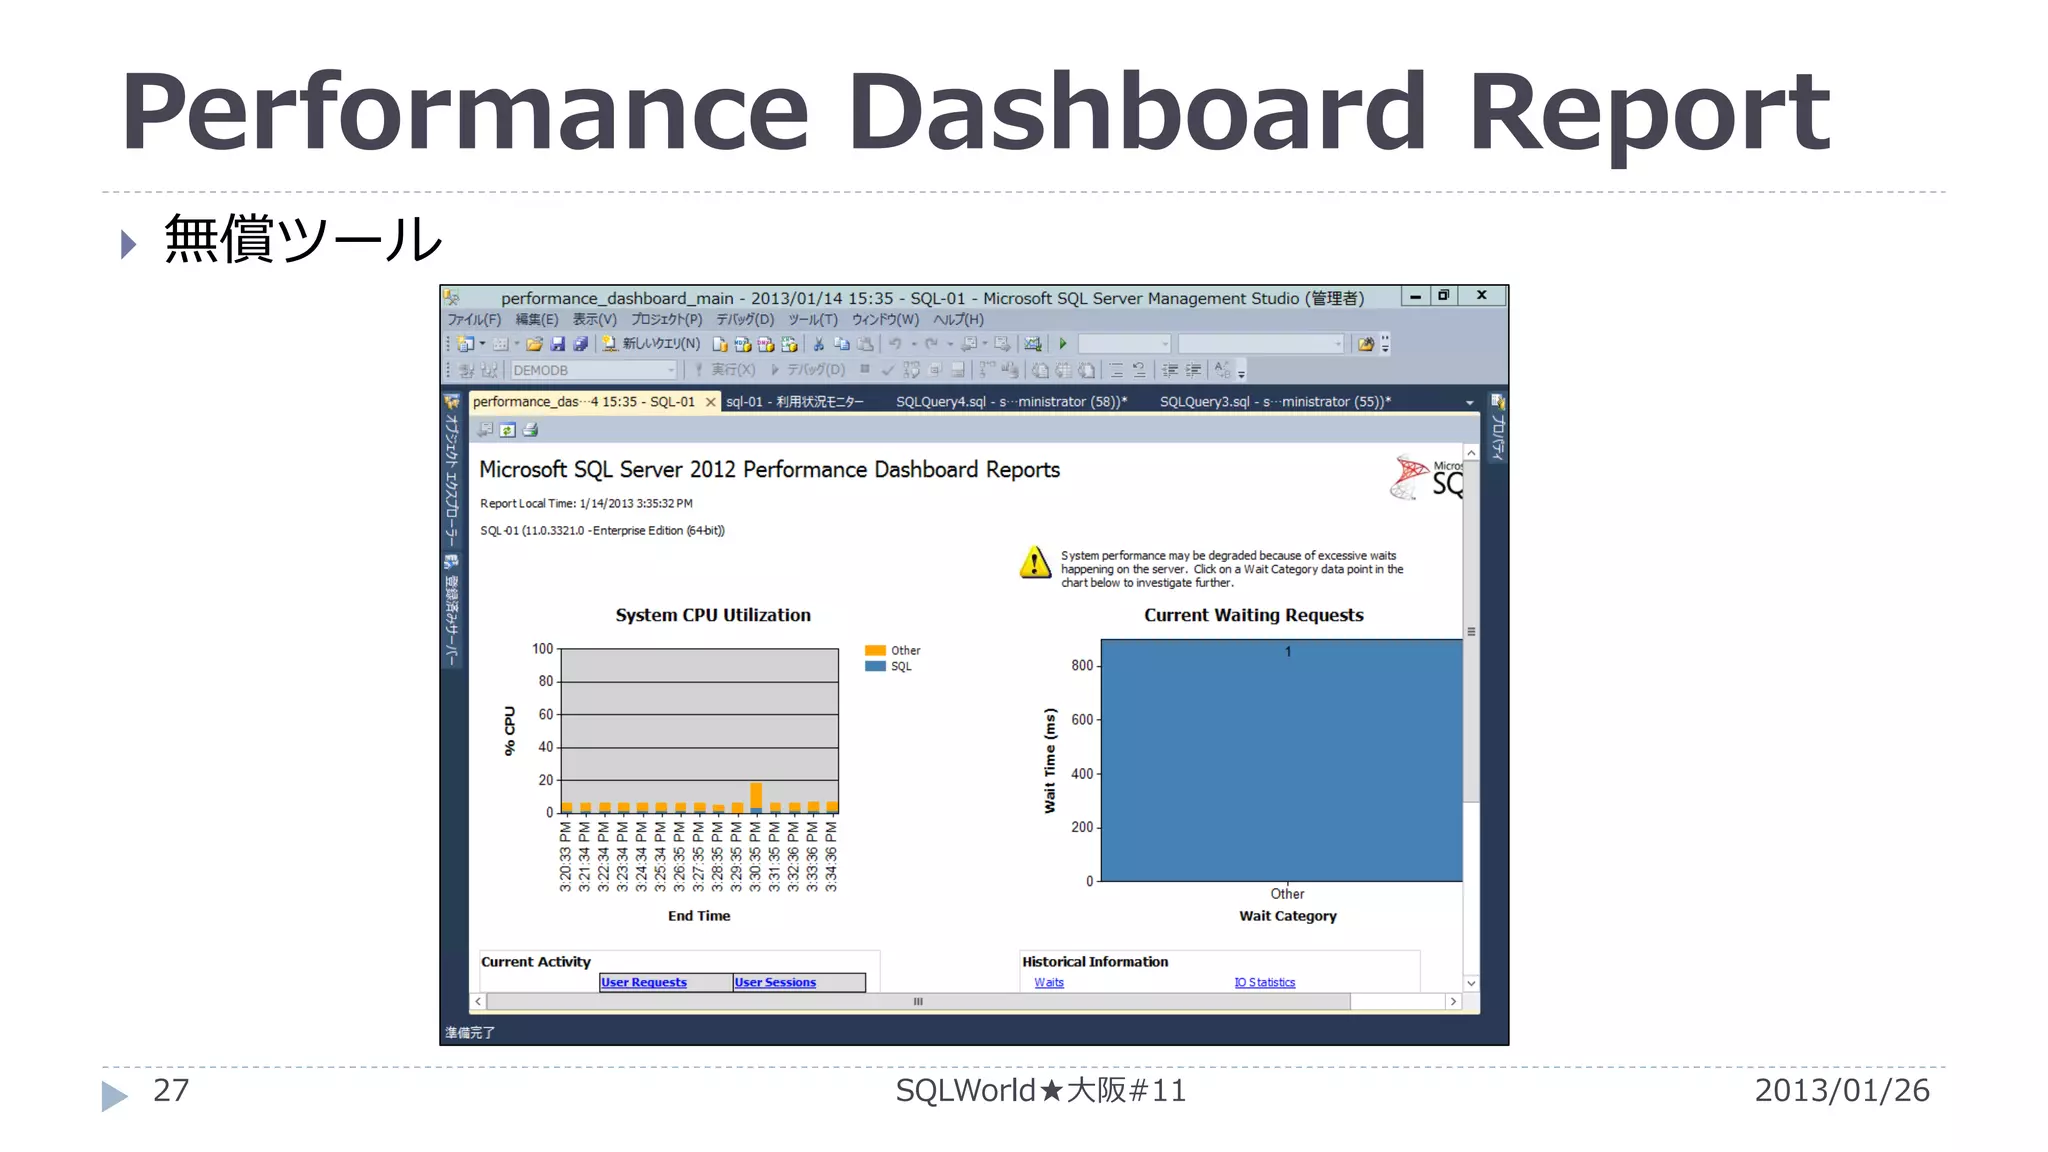Open the IO Statistics link
The width and height of the screenshot is (2048, 1152).
tap(1265, 983)
